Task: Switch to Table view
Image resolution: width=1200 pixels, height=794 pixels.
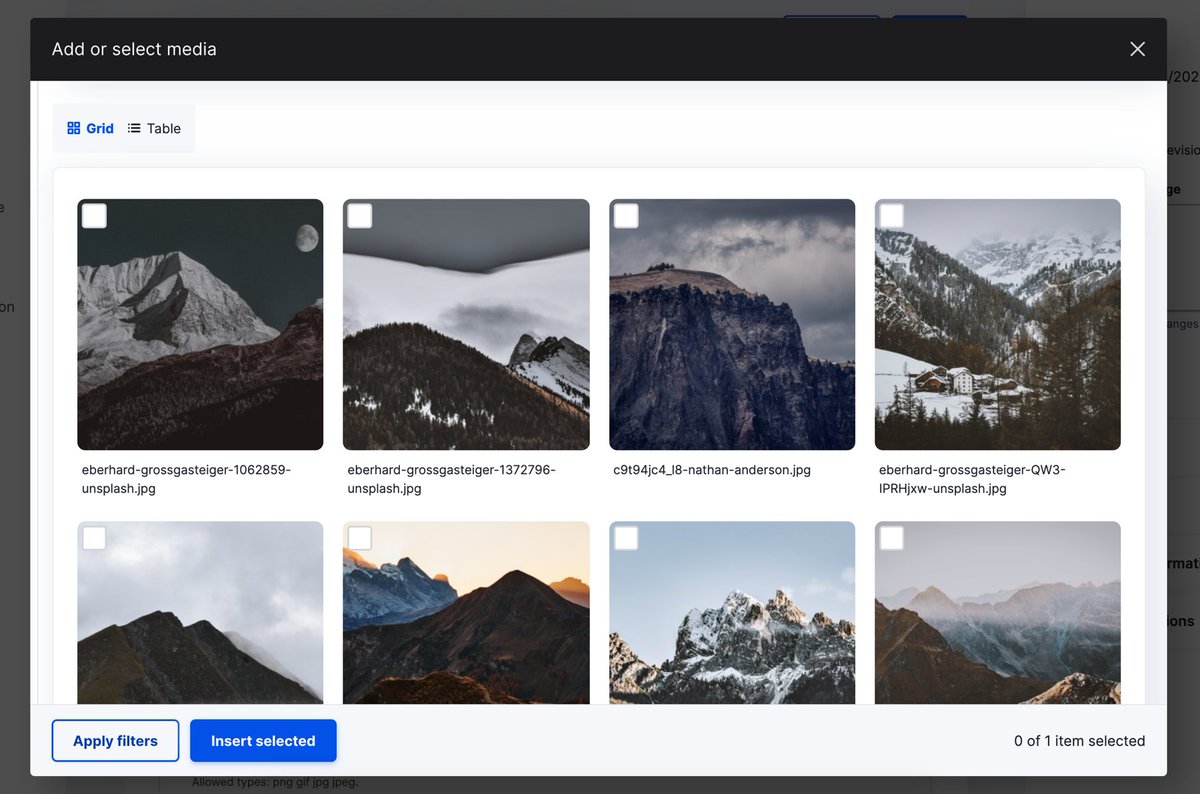Action: click(154, 128)
